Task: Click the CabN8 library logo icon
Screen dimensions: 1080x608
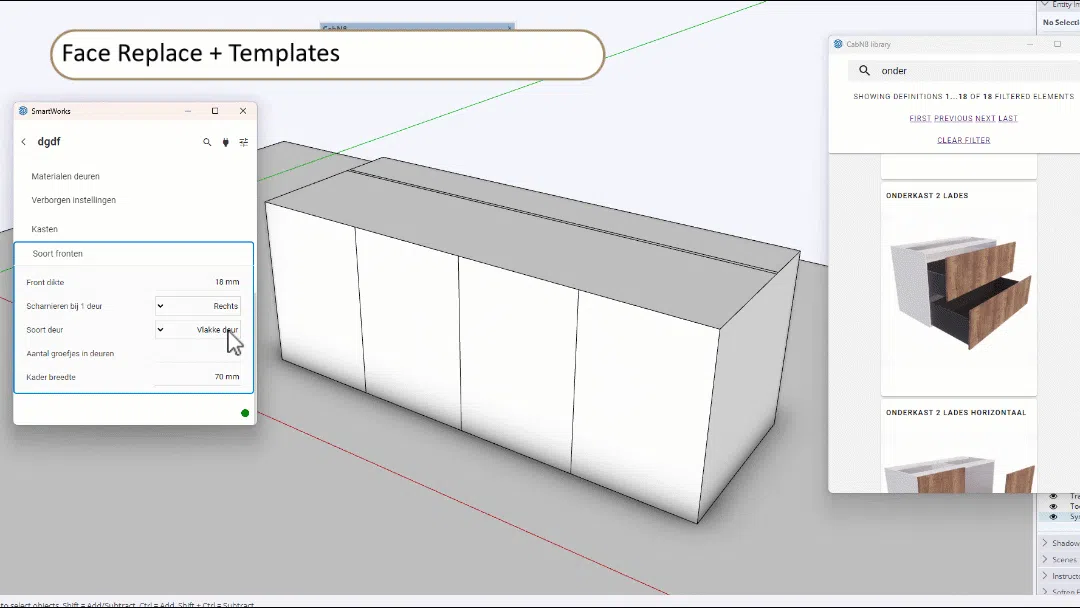Action: tap(838, 44)
